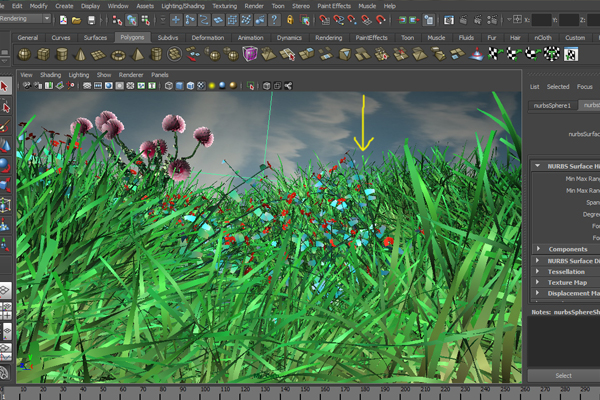
Task: Pick the Paint Selection brush tool in toolbox
Action: coord(5,126)
